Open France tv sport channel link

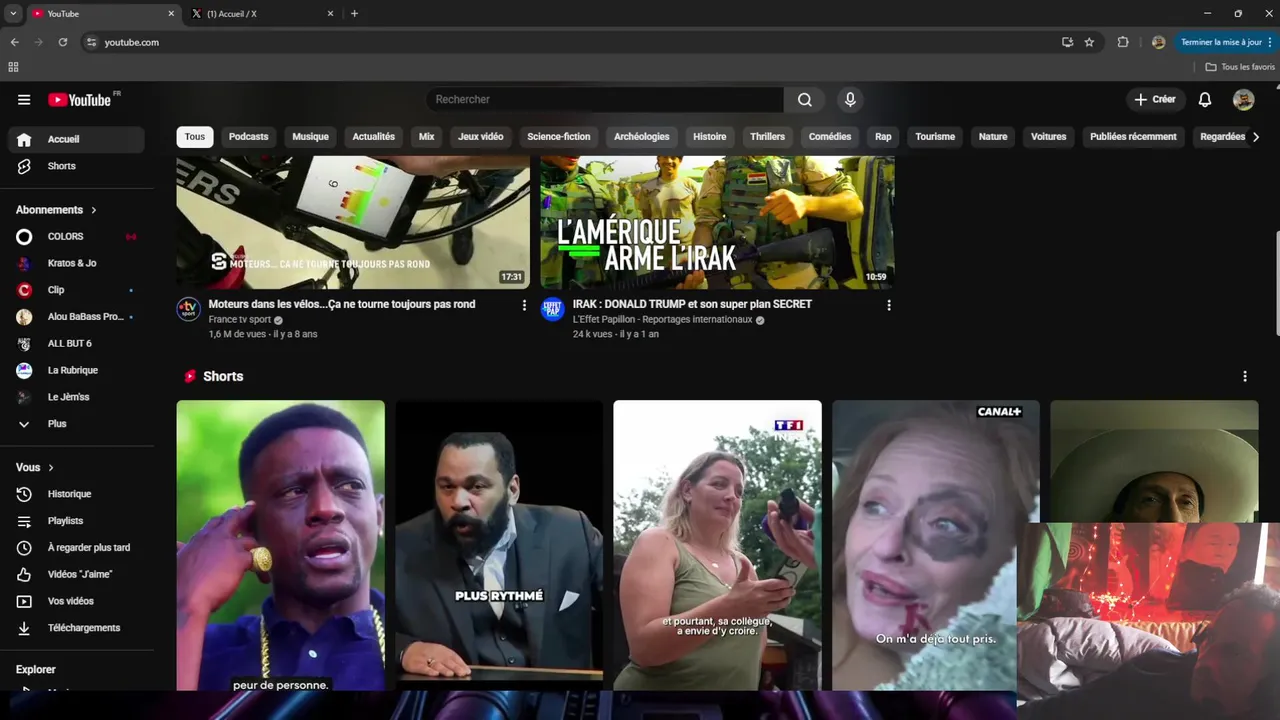(x=240, y=320)
